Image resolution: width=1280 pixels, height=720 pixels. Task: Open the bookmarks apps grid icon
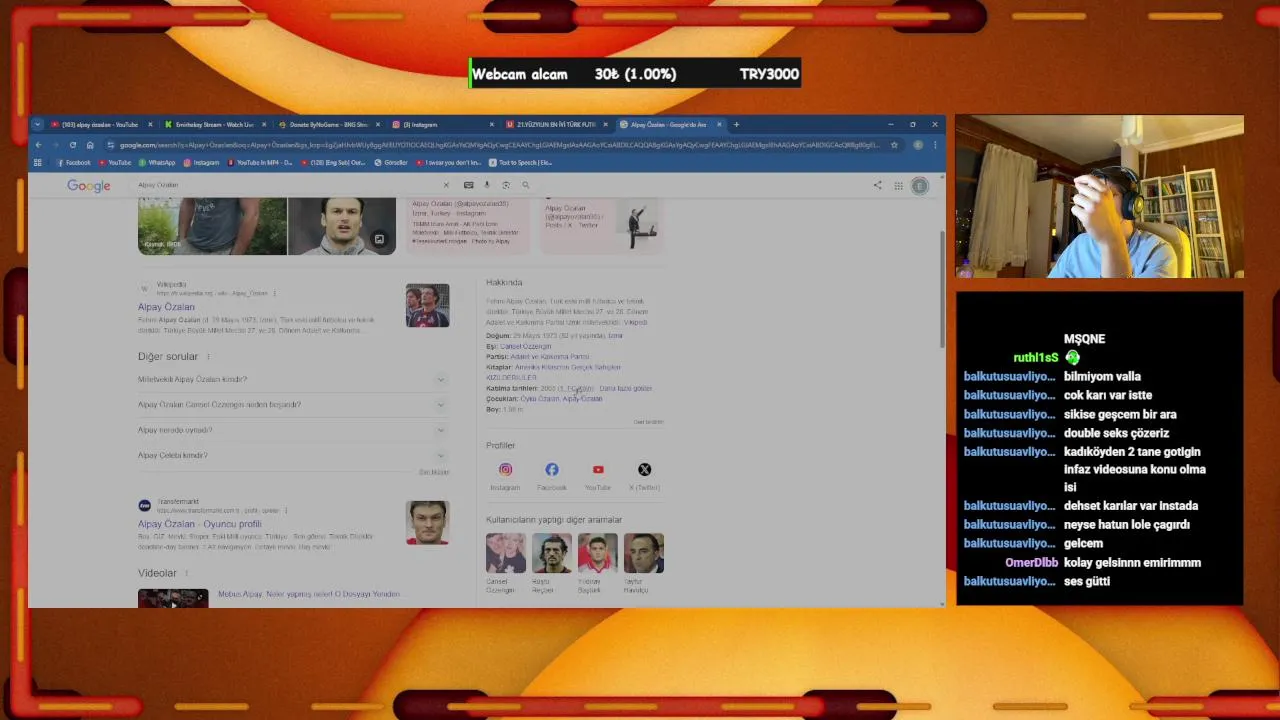click(38, 162)
